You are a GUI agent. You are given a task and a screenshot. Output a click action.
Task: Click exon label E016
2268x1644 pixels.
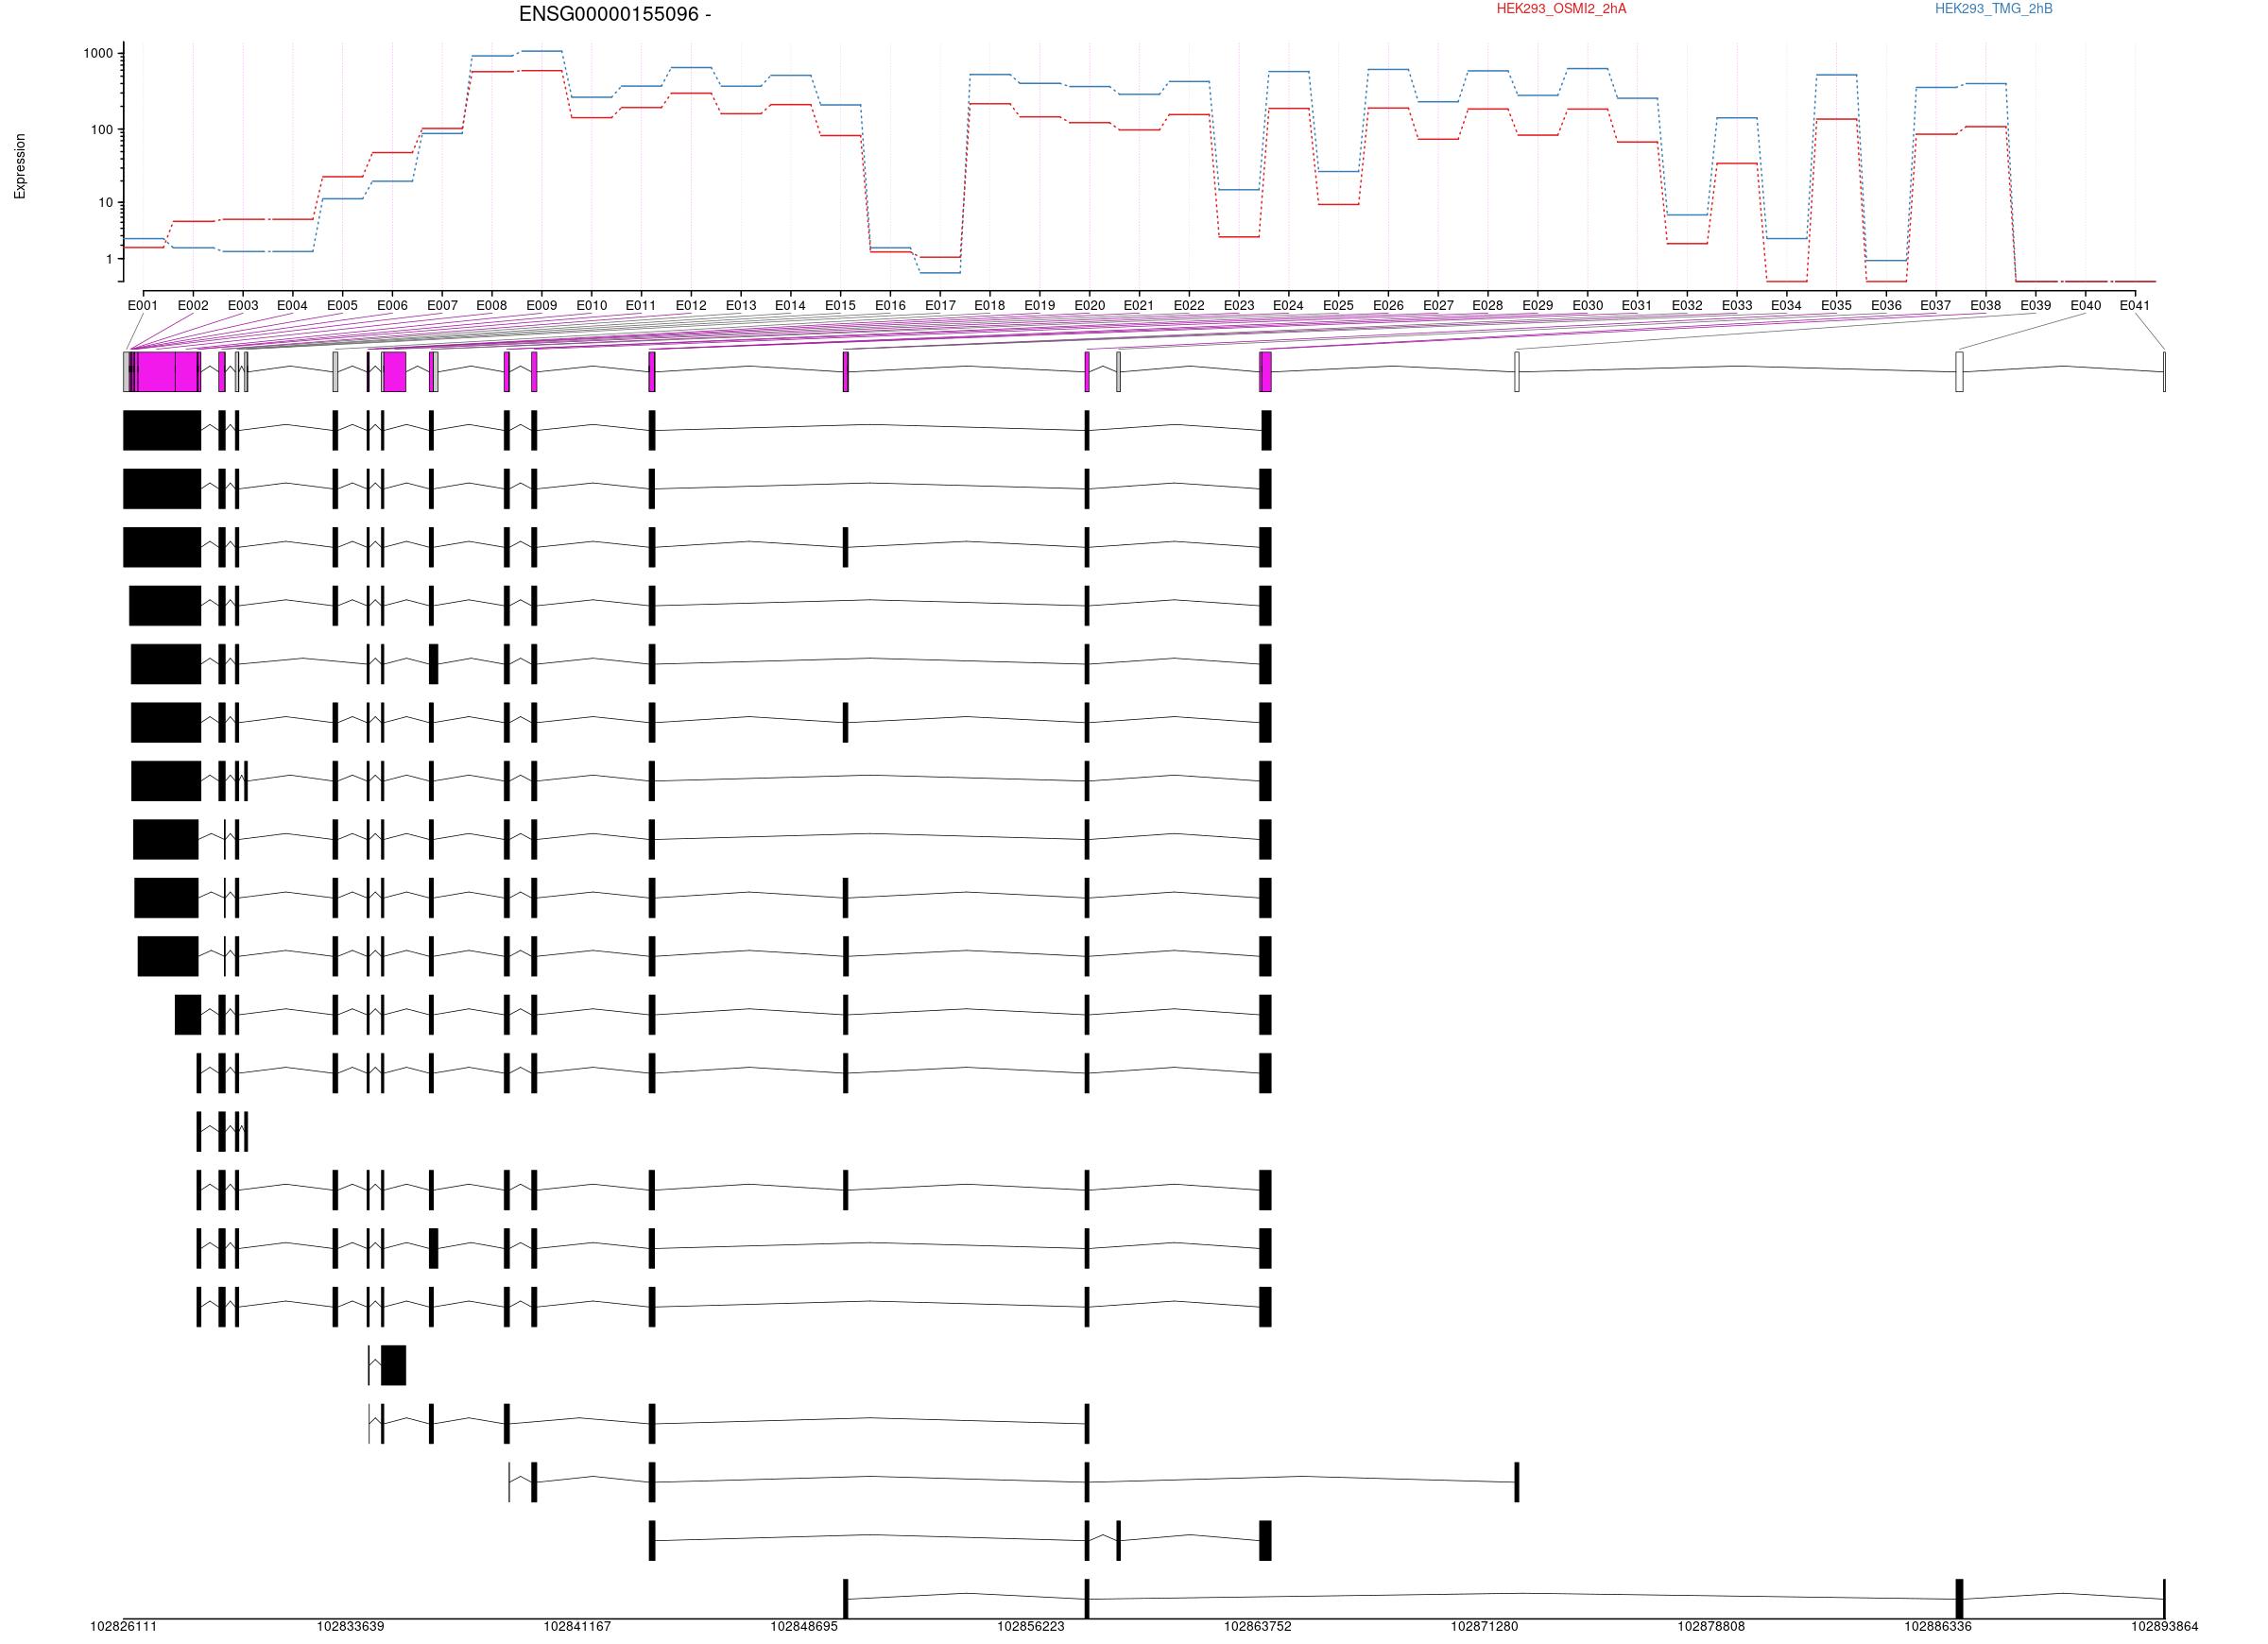click(890, 306)
